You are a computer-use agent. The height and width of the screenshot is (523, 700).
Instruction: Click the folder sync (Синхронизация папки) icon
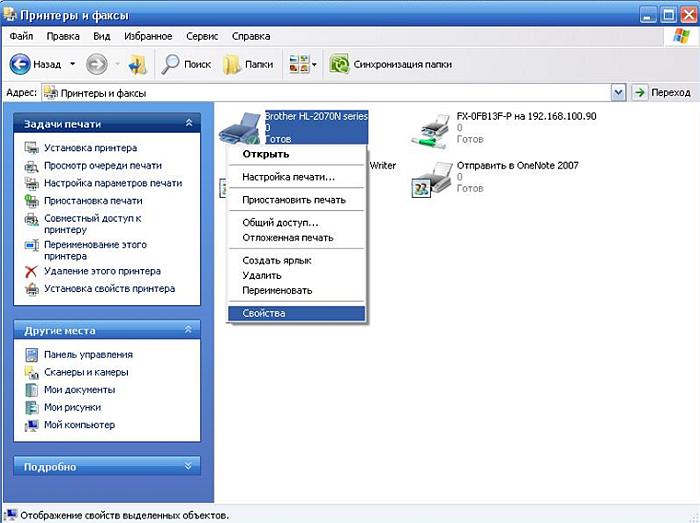[x=340, y=64]
